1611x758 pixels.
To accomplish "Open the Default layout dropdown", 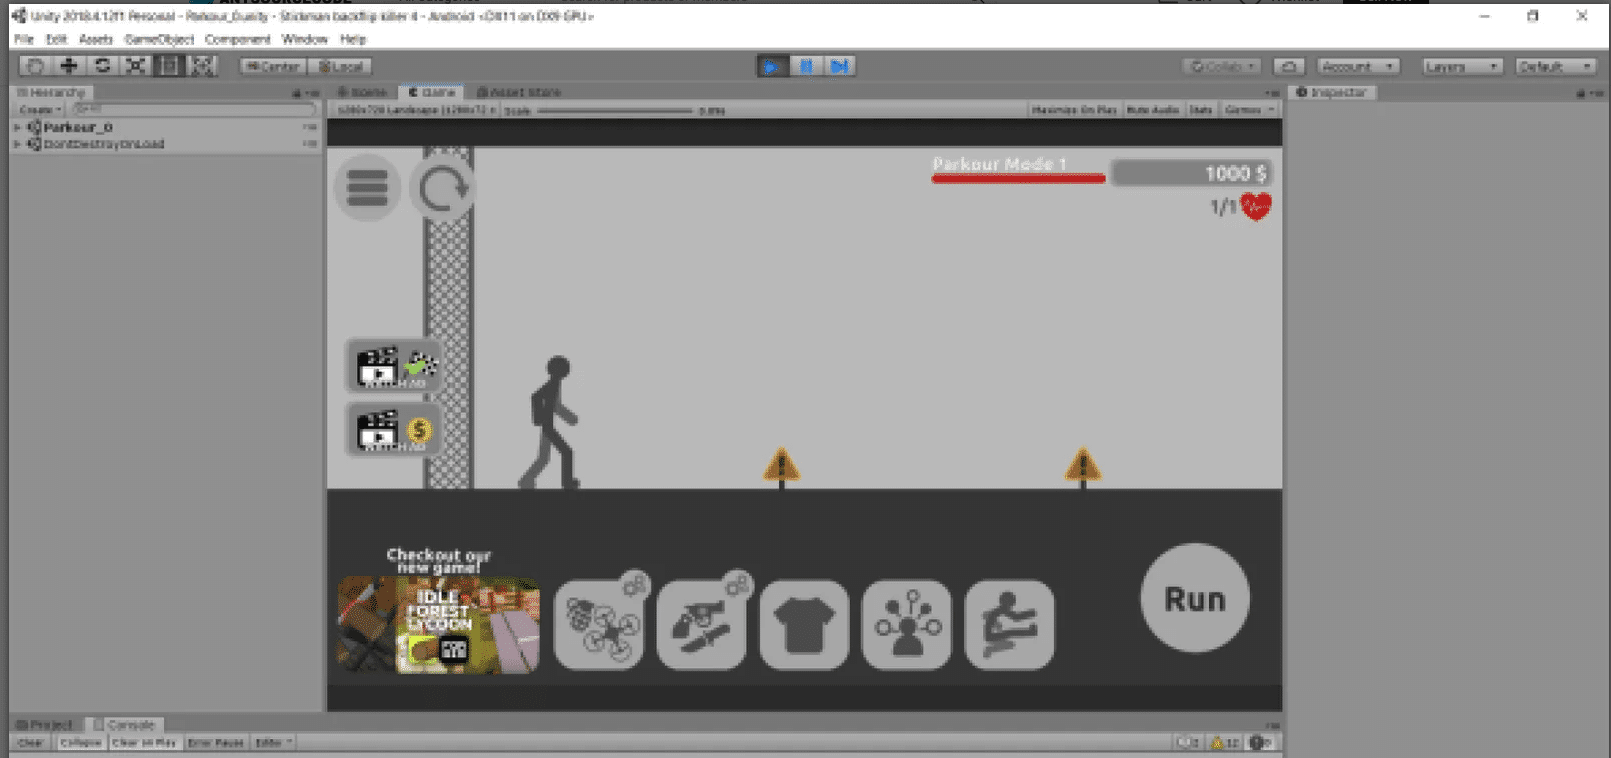I will 1555,66.
